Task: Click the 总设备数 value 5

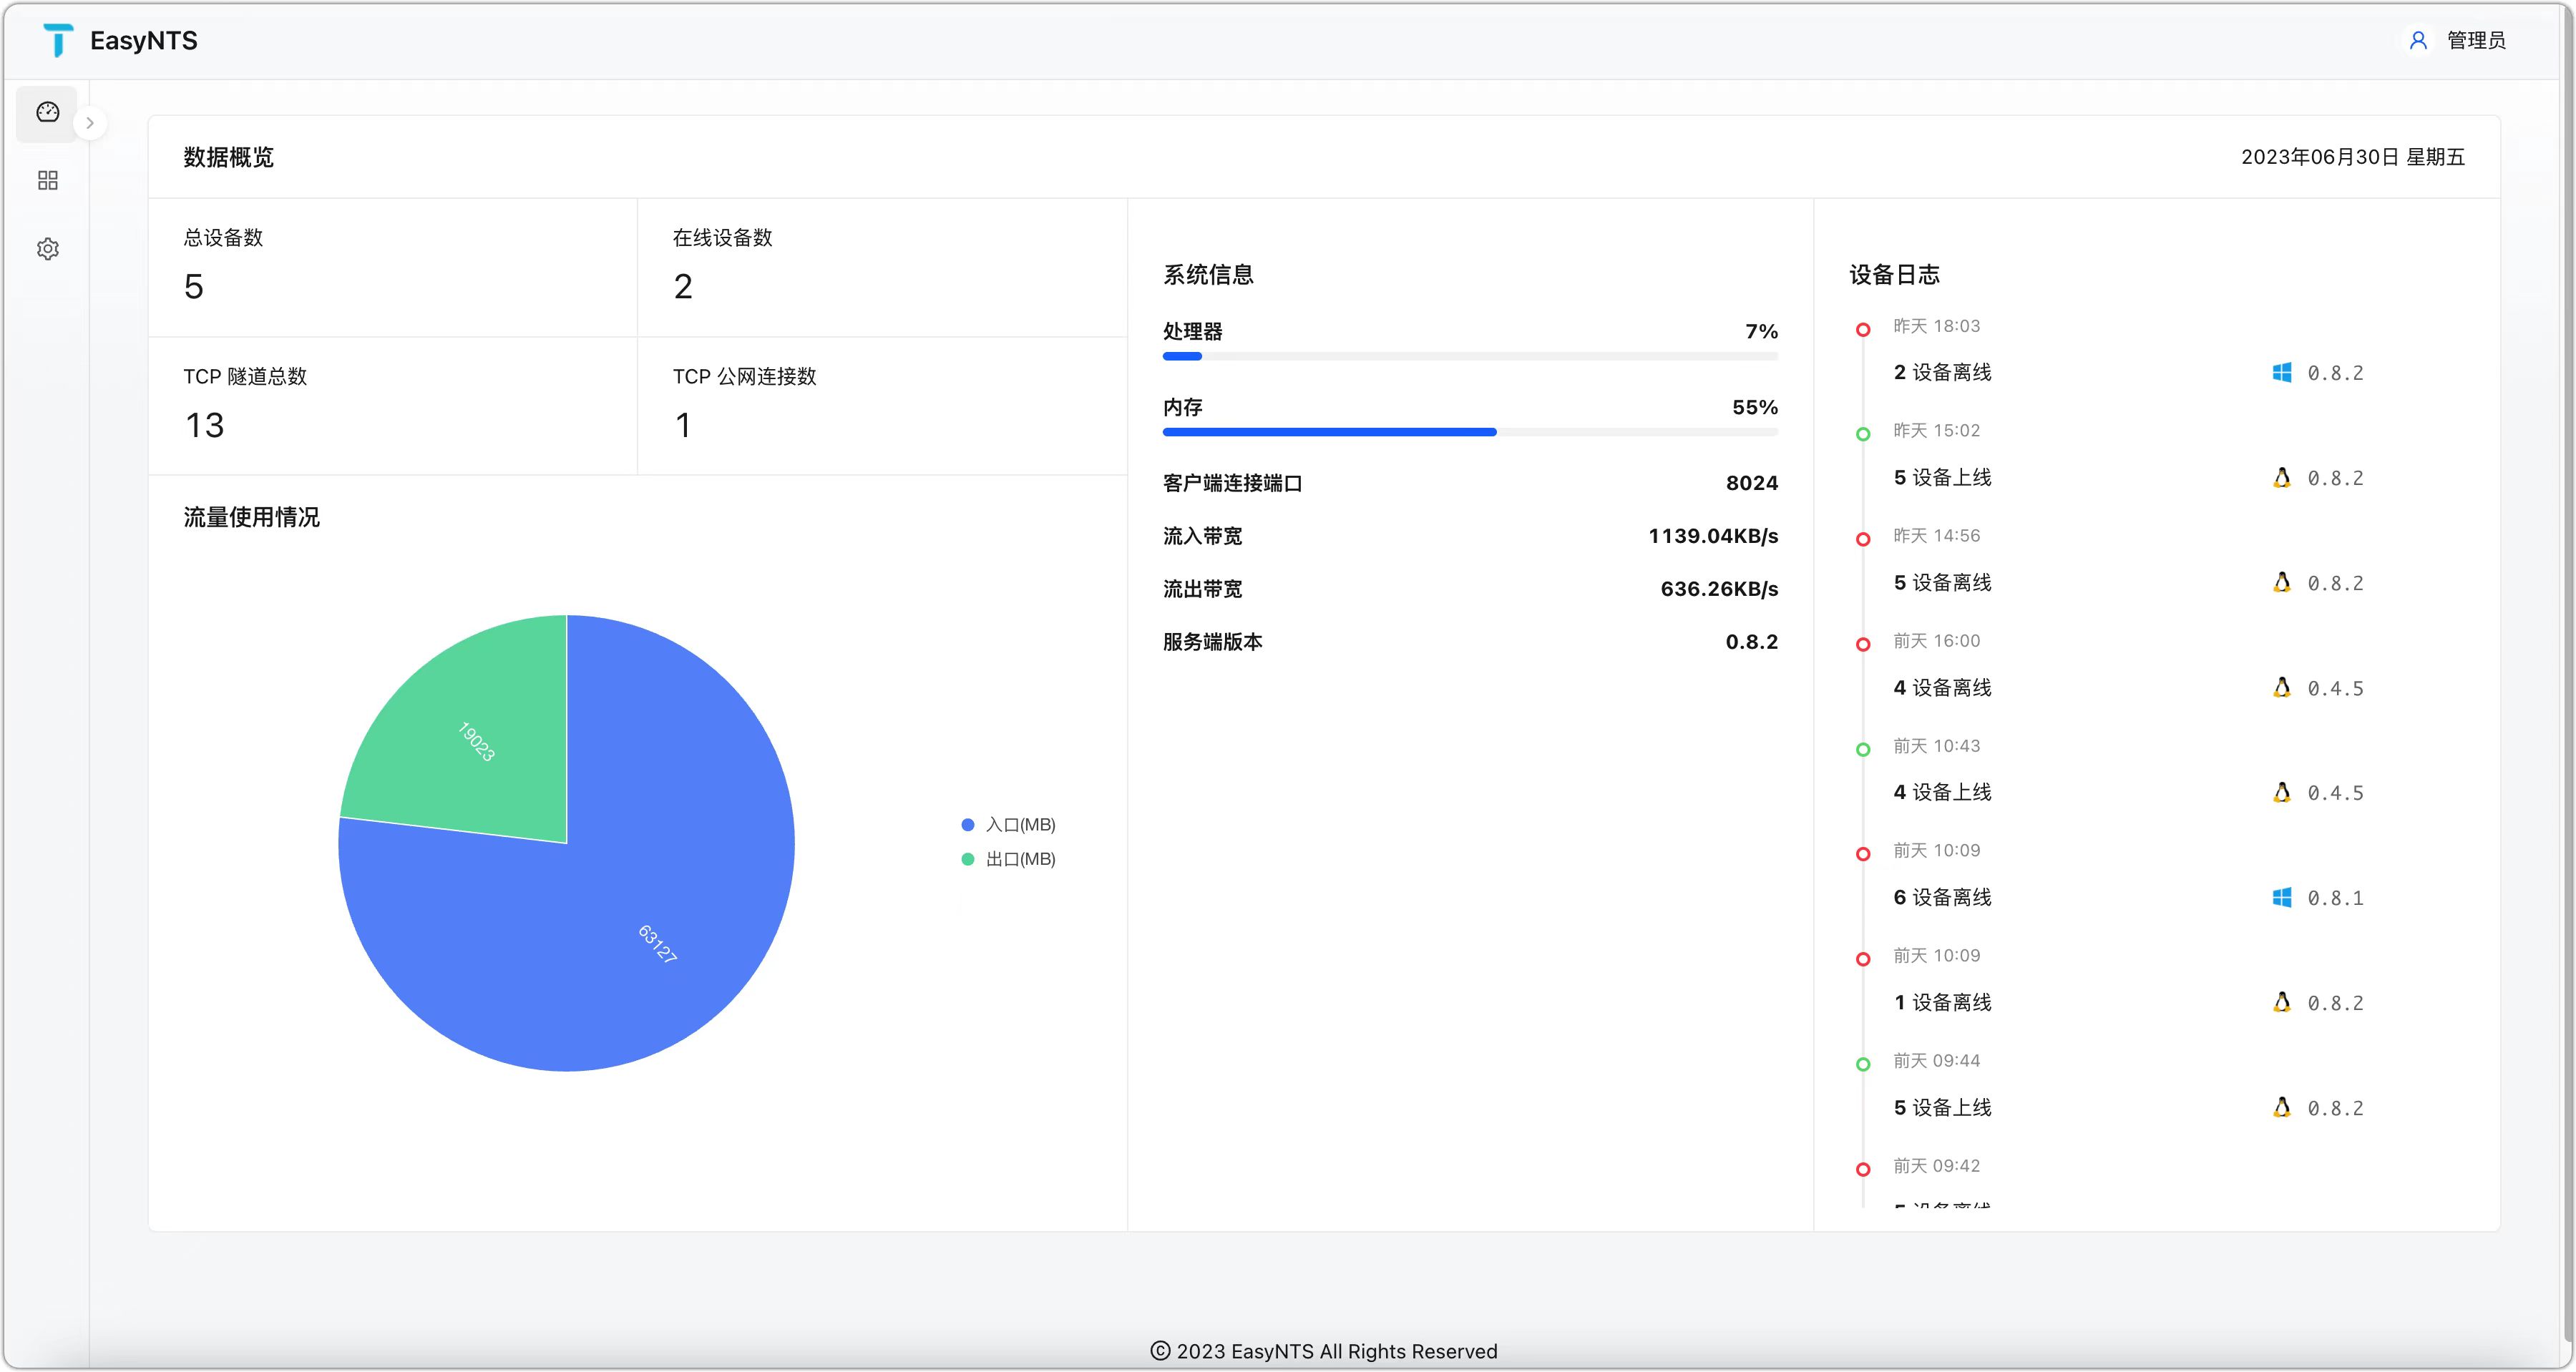Action: click(194, 287)
